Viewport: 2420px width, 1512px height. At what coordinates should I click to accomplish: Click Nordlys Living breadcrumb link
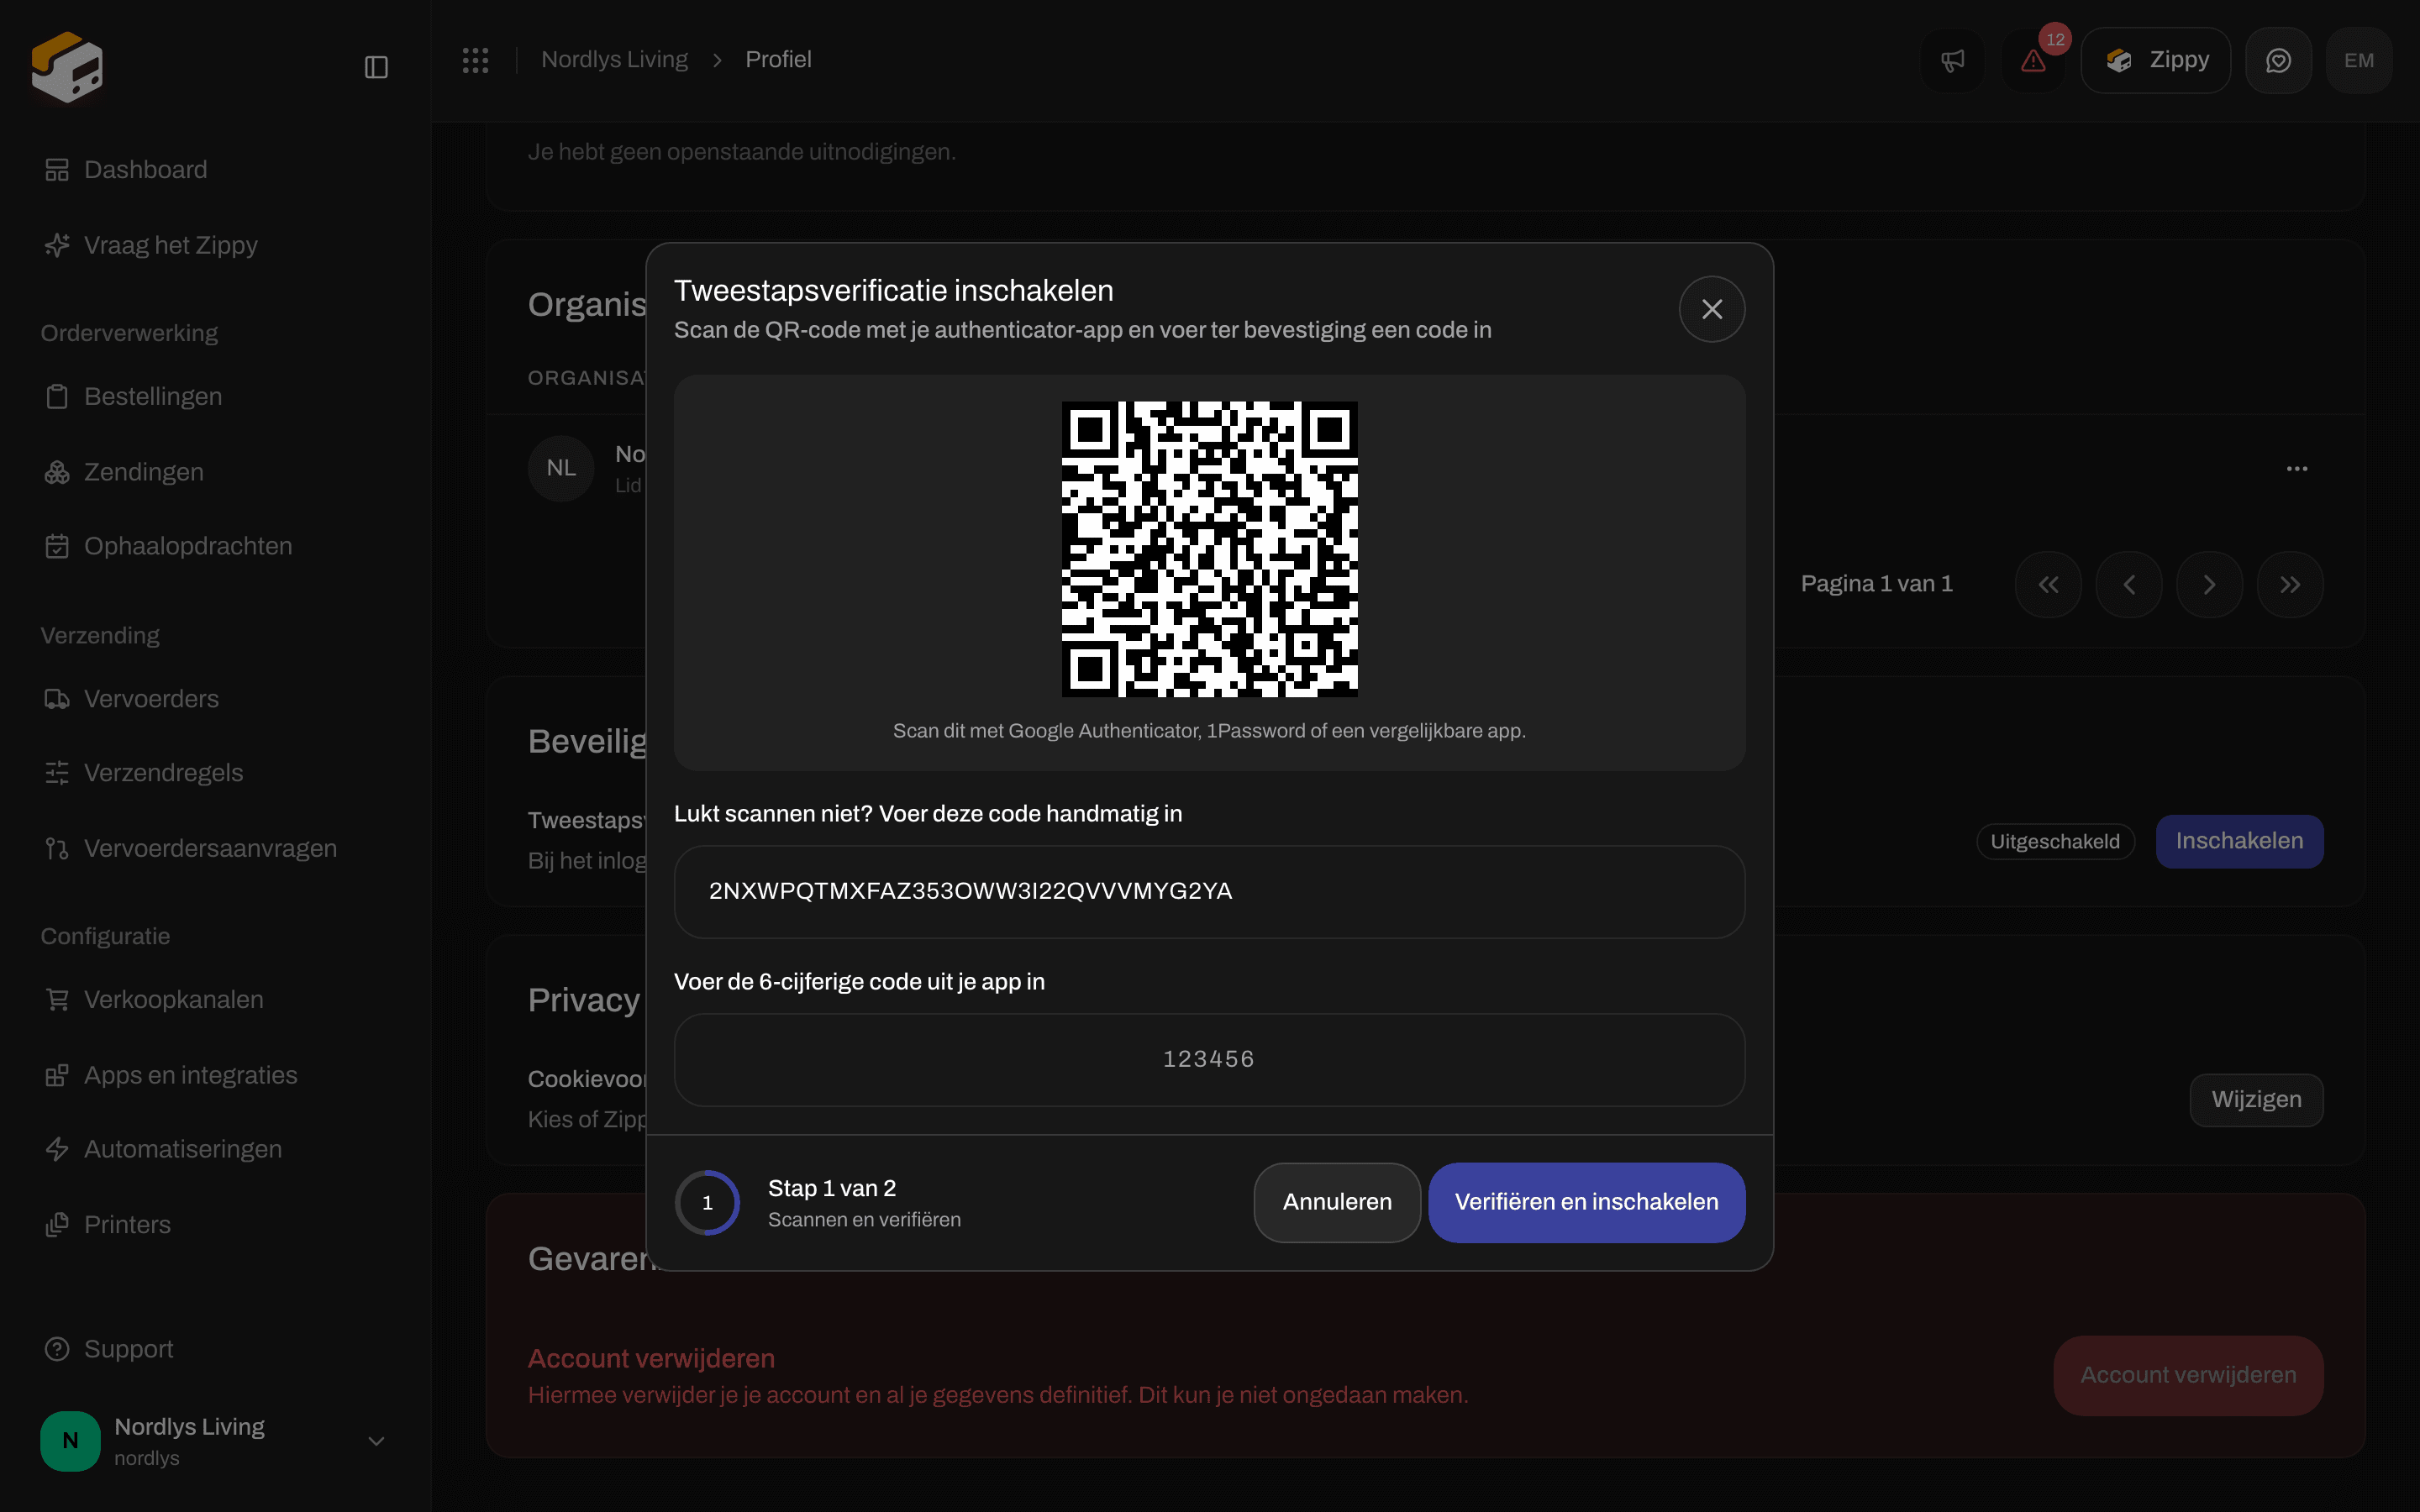614,60
